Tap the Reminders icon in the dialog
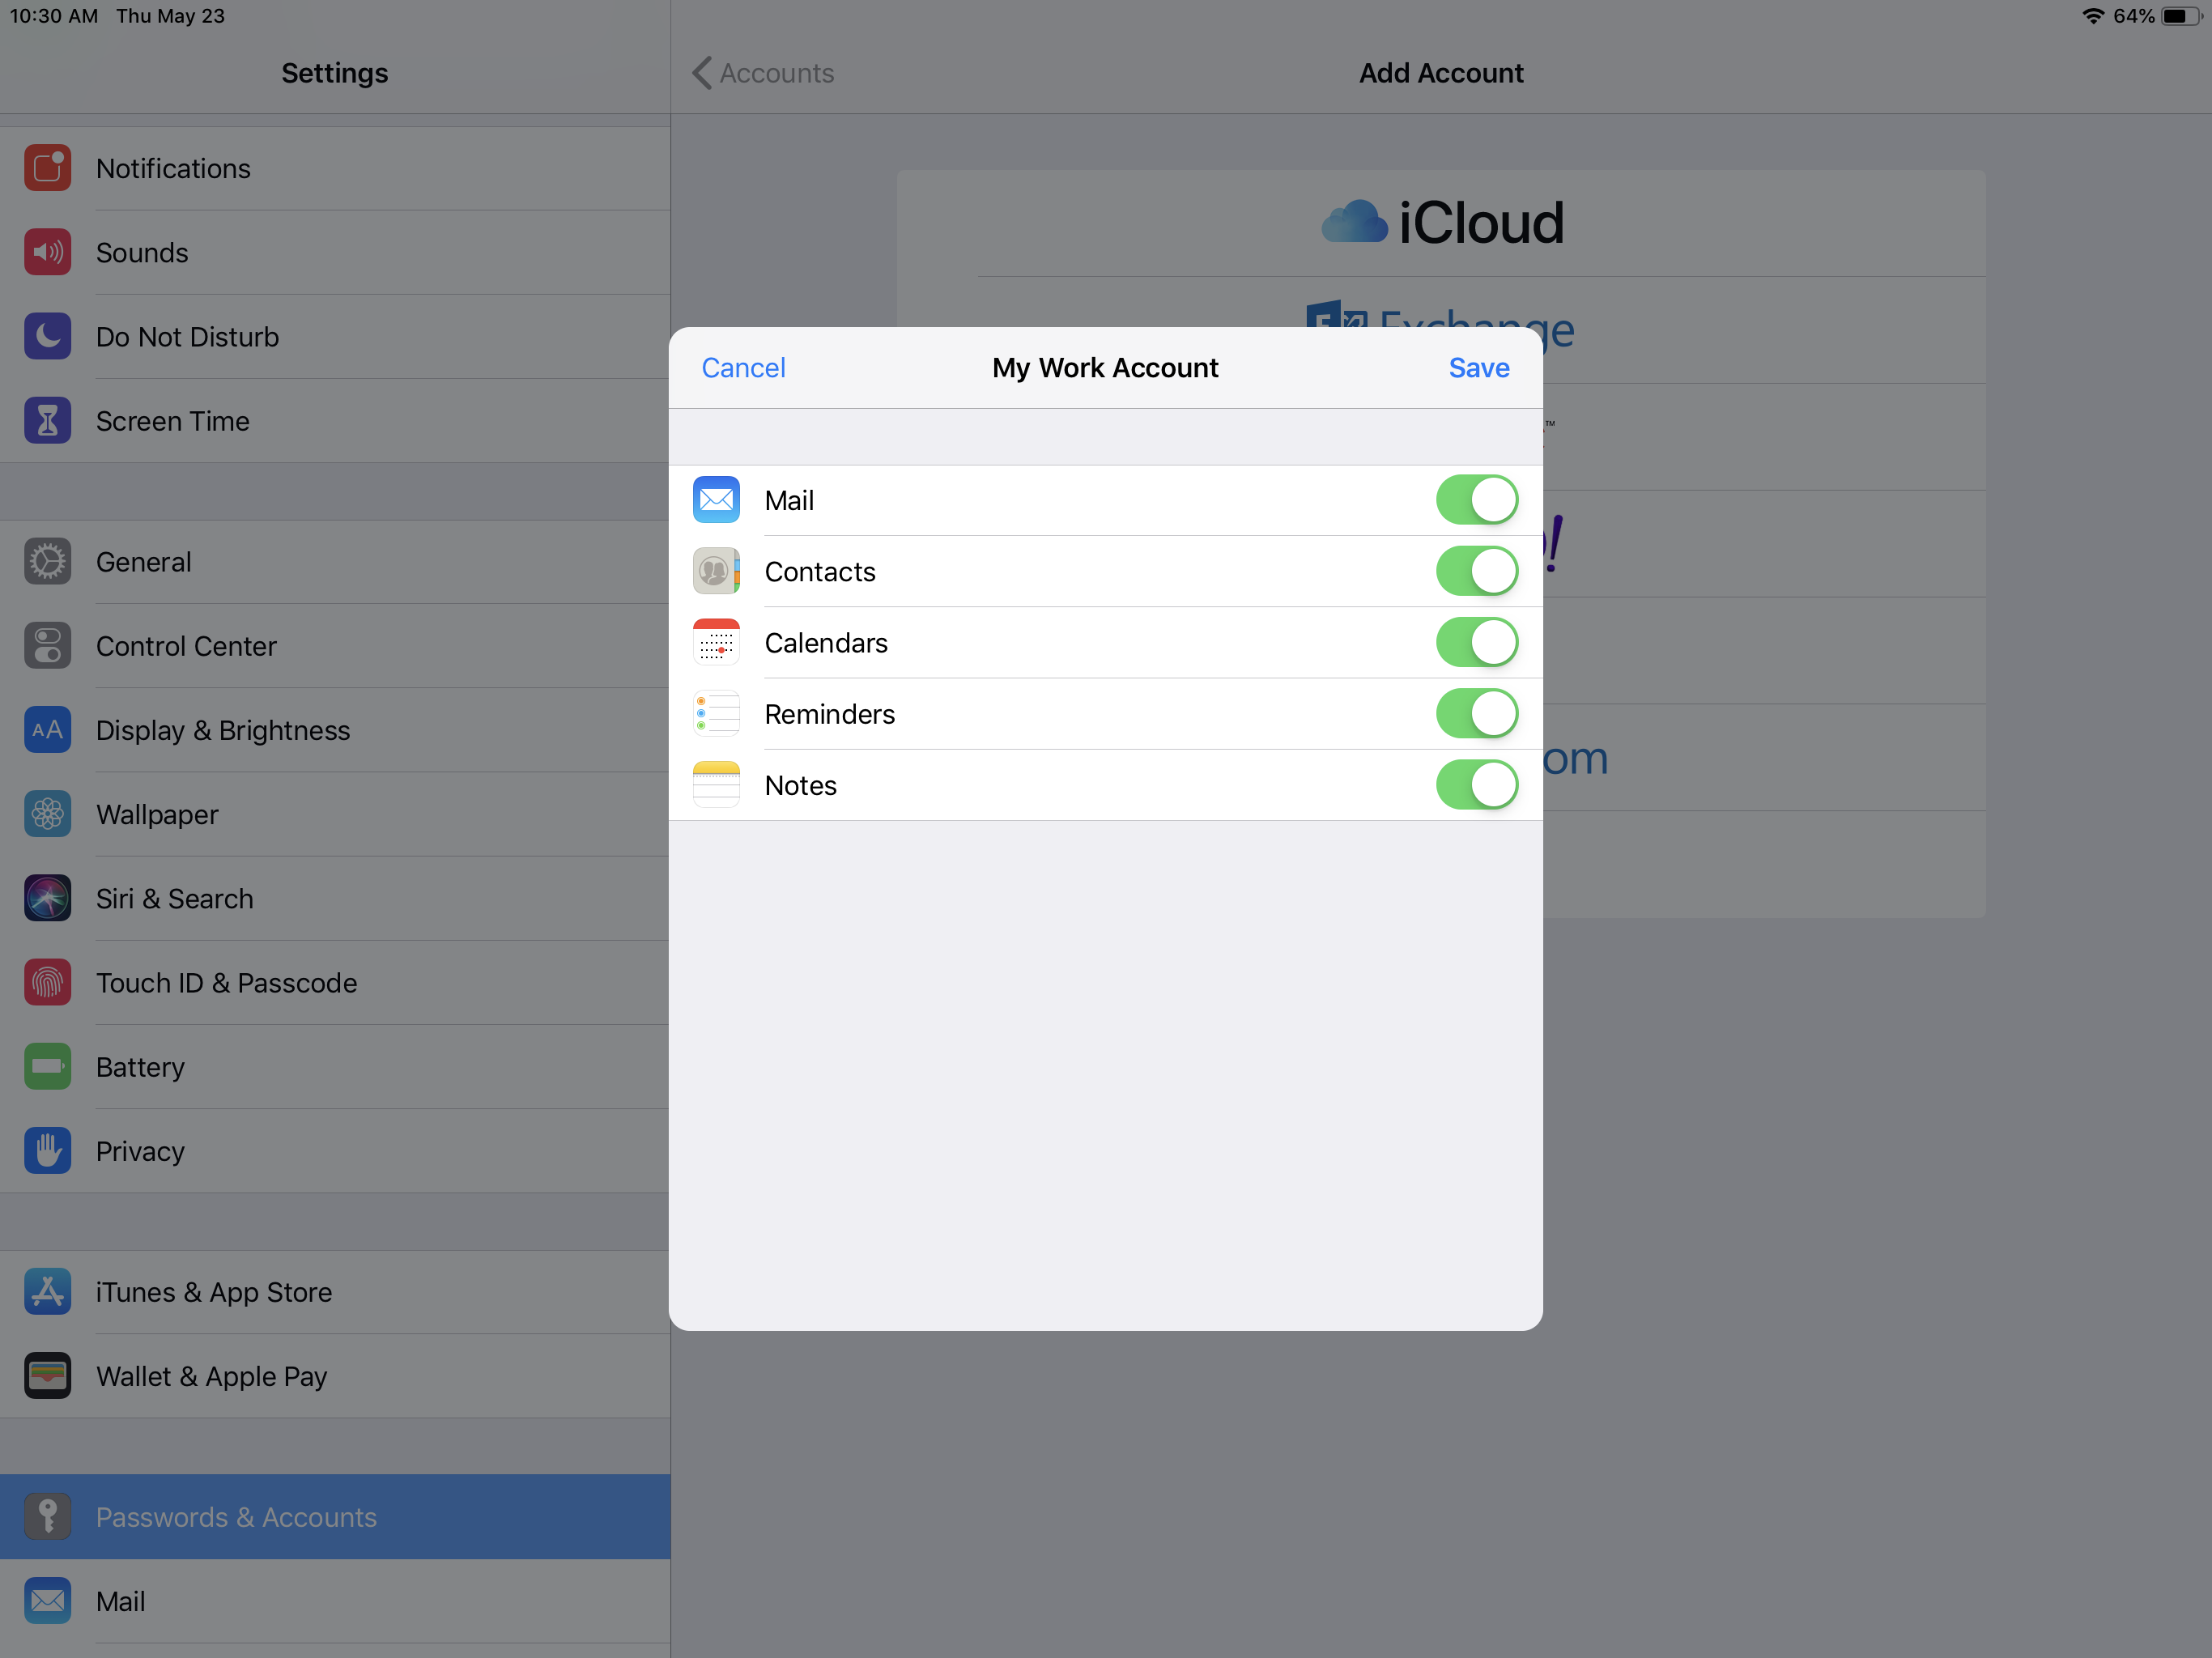This screenshot has height=1658, width=2212. click(716, 714)
